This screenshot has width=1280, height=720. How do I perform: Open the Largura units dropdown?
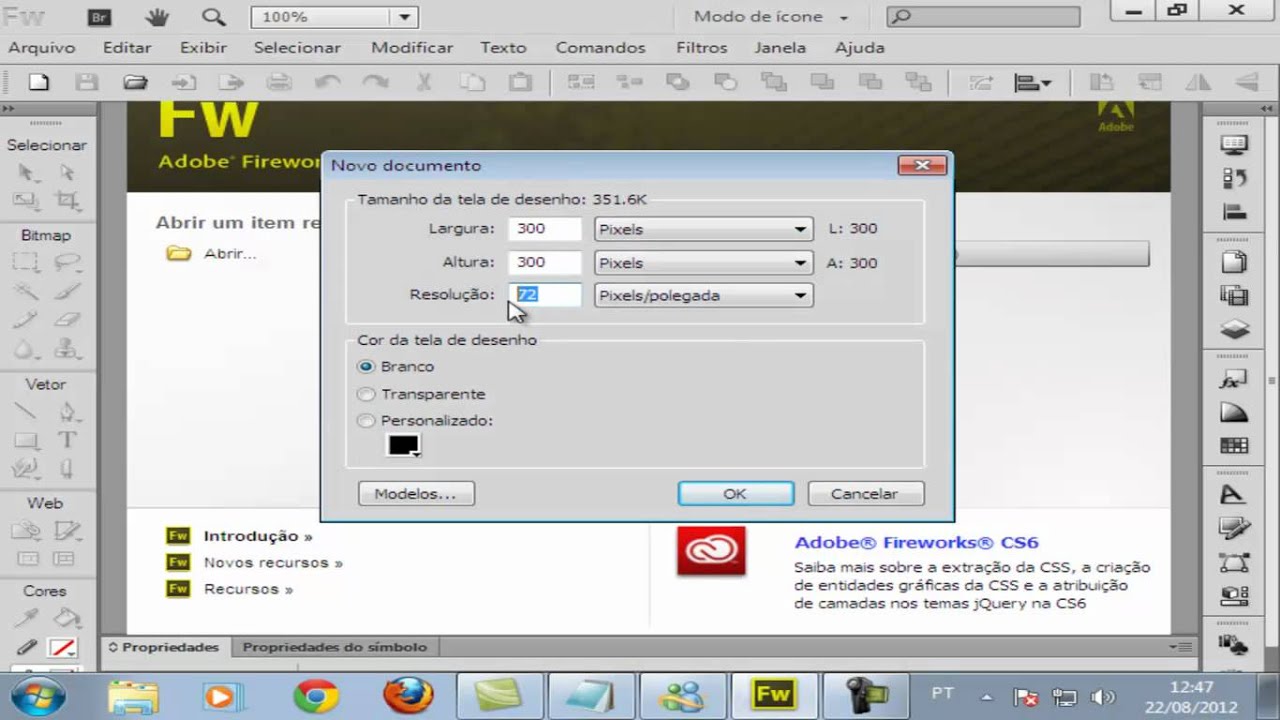pyautogui.click(x=703, y=229)
